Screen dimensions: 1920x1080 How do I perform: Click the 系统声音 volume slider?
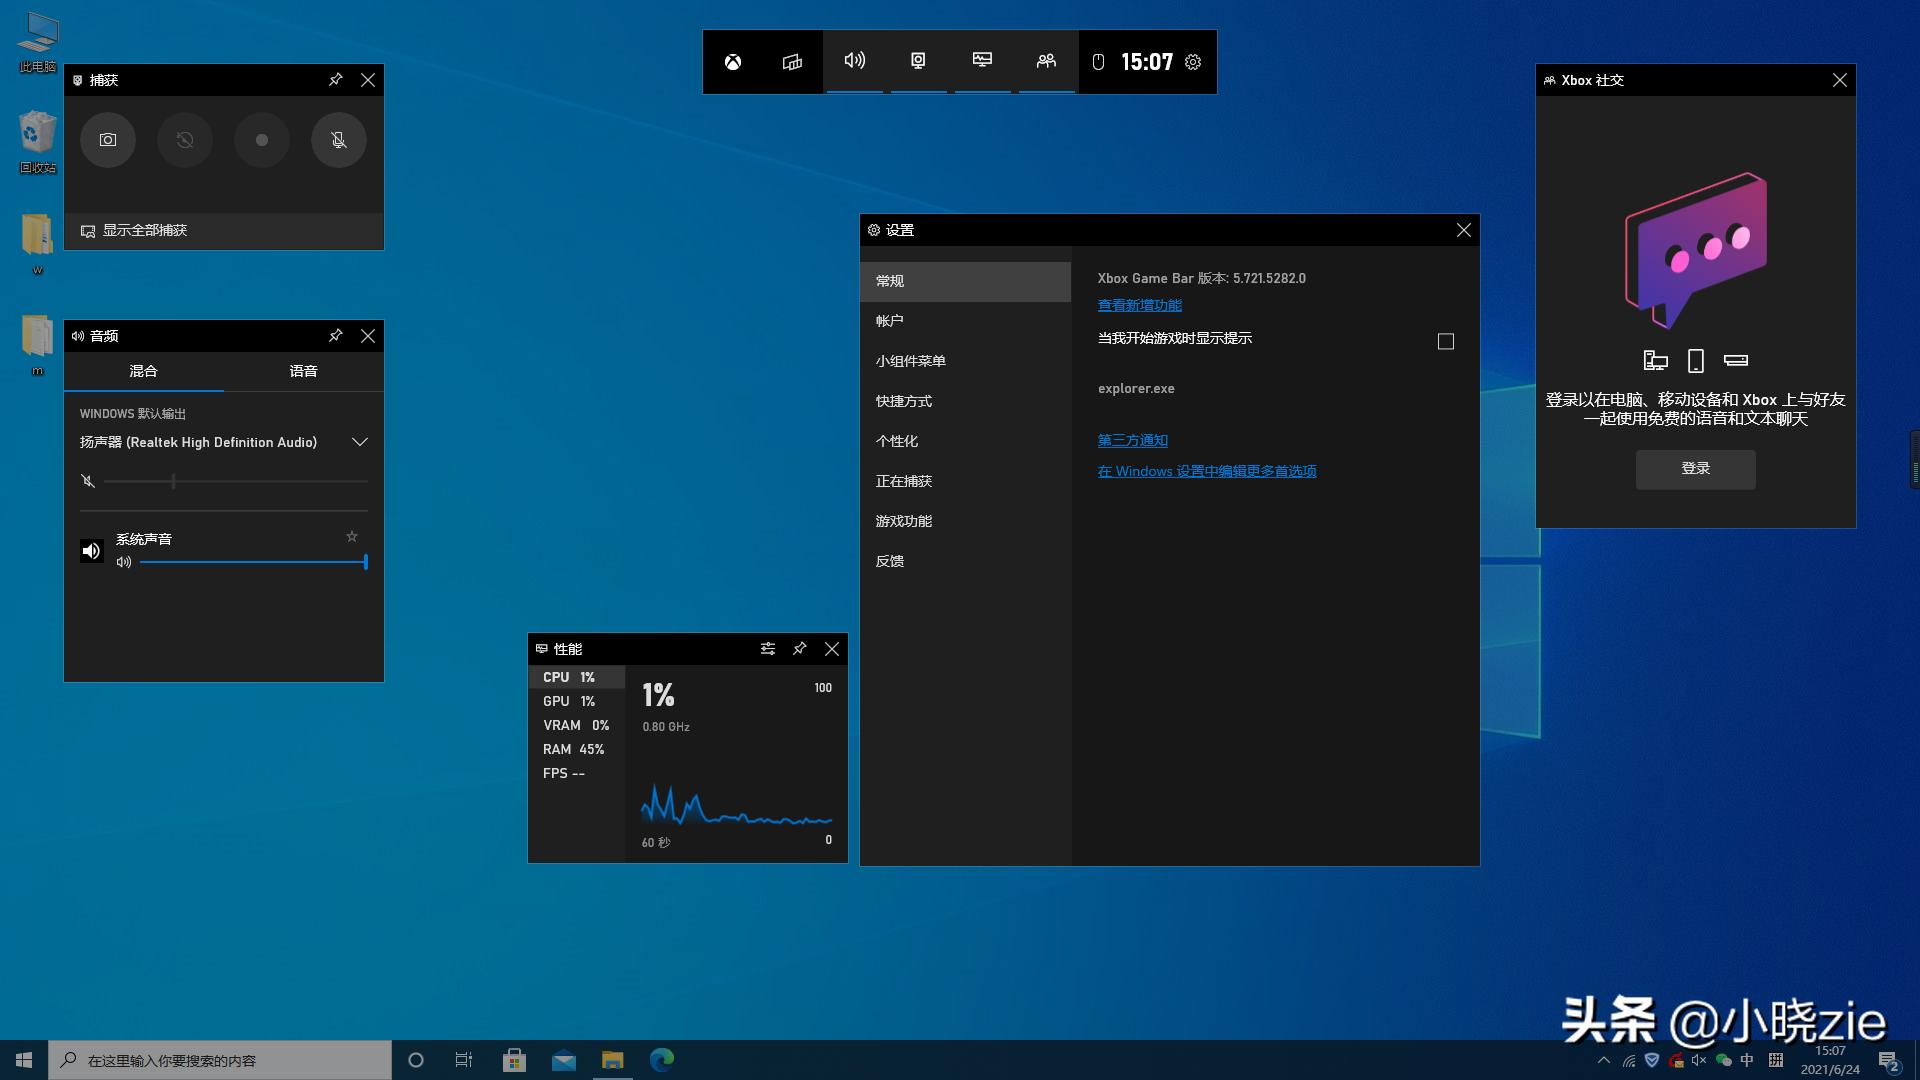coord(253,562)
